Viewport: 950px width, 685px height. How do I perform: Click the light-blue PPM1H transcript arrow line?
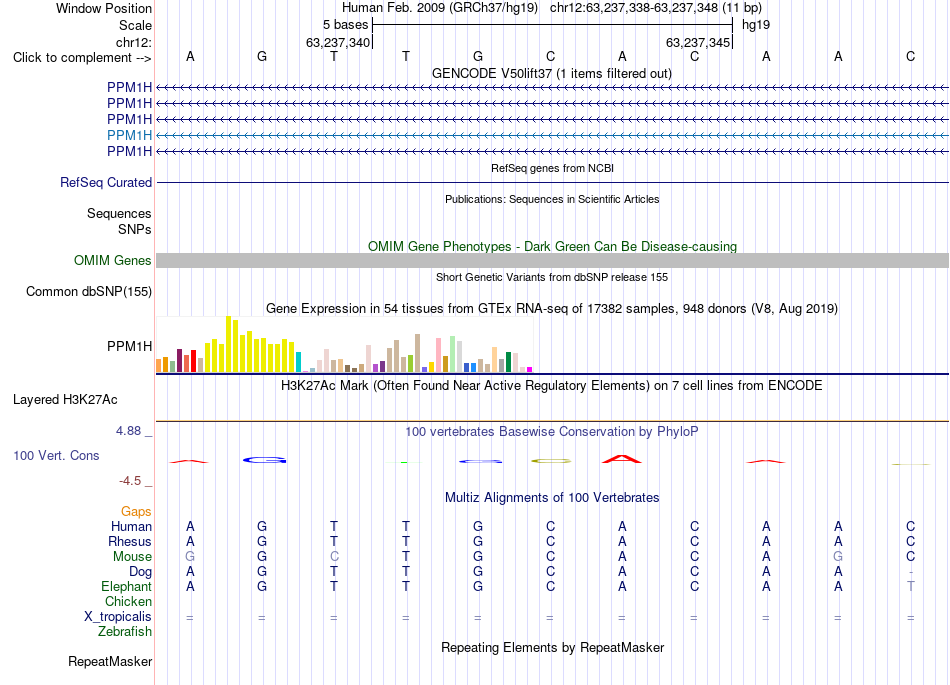(x=552, y=135)
